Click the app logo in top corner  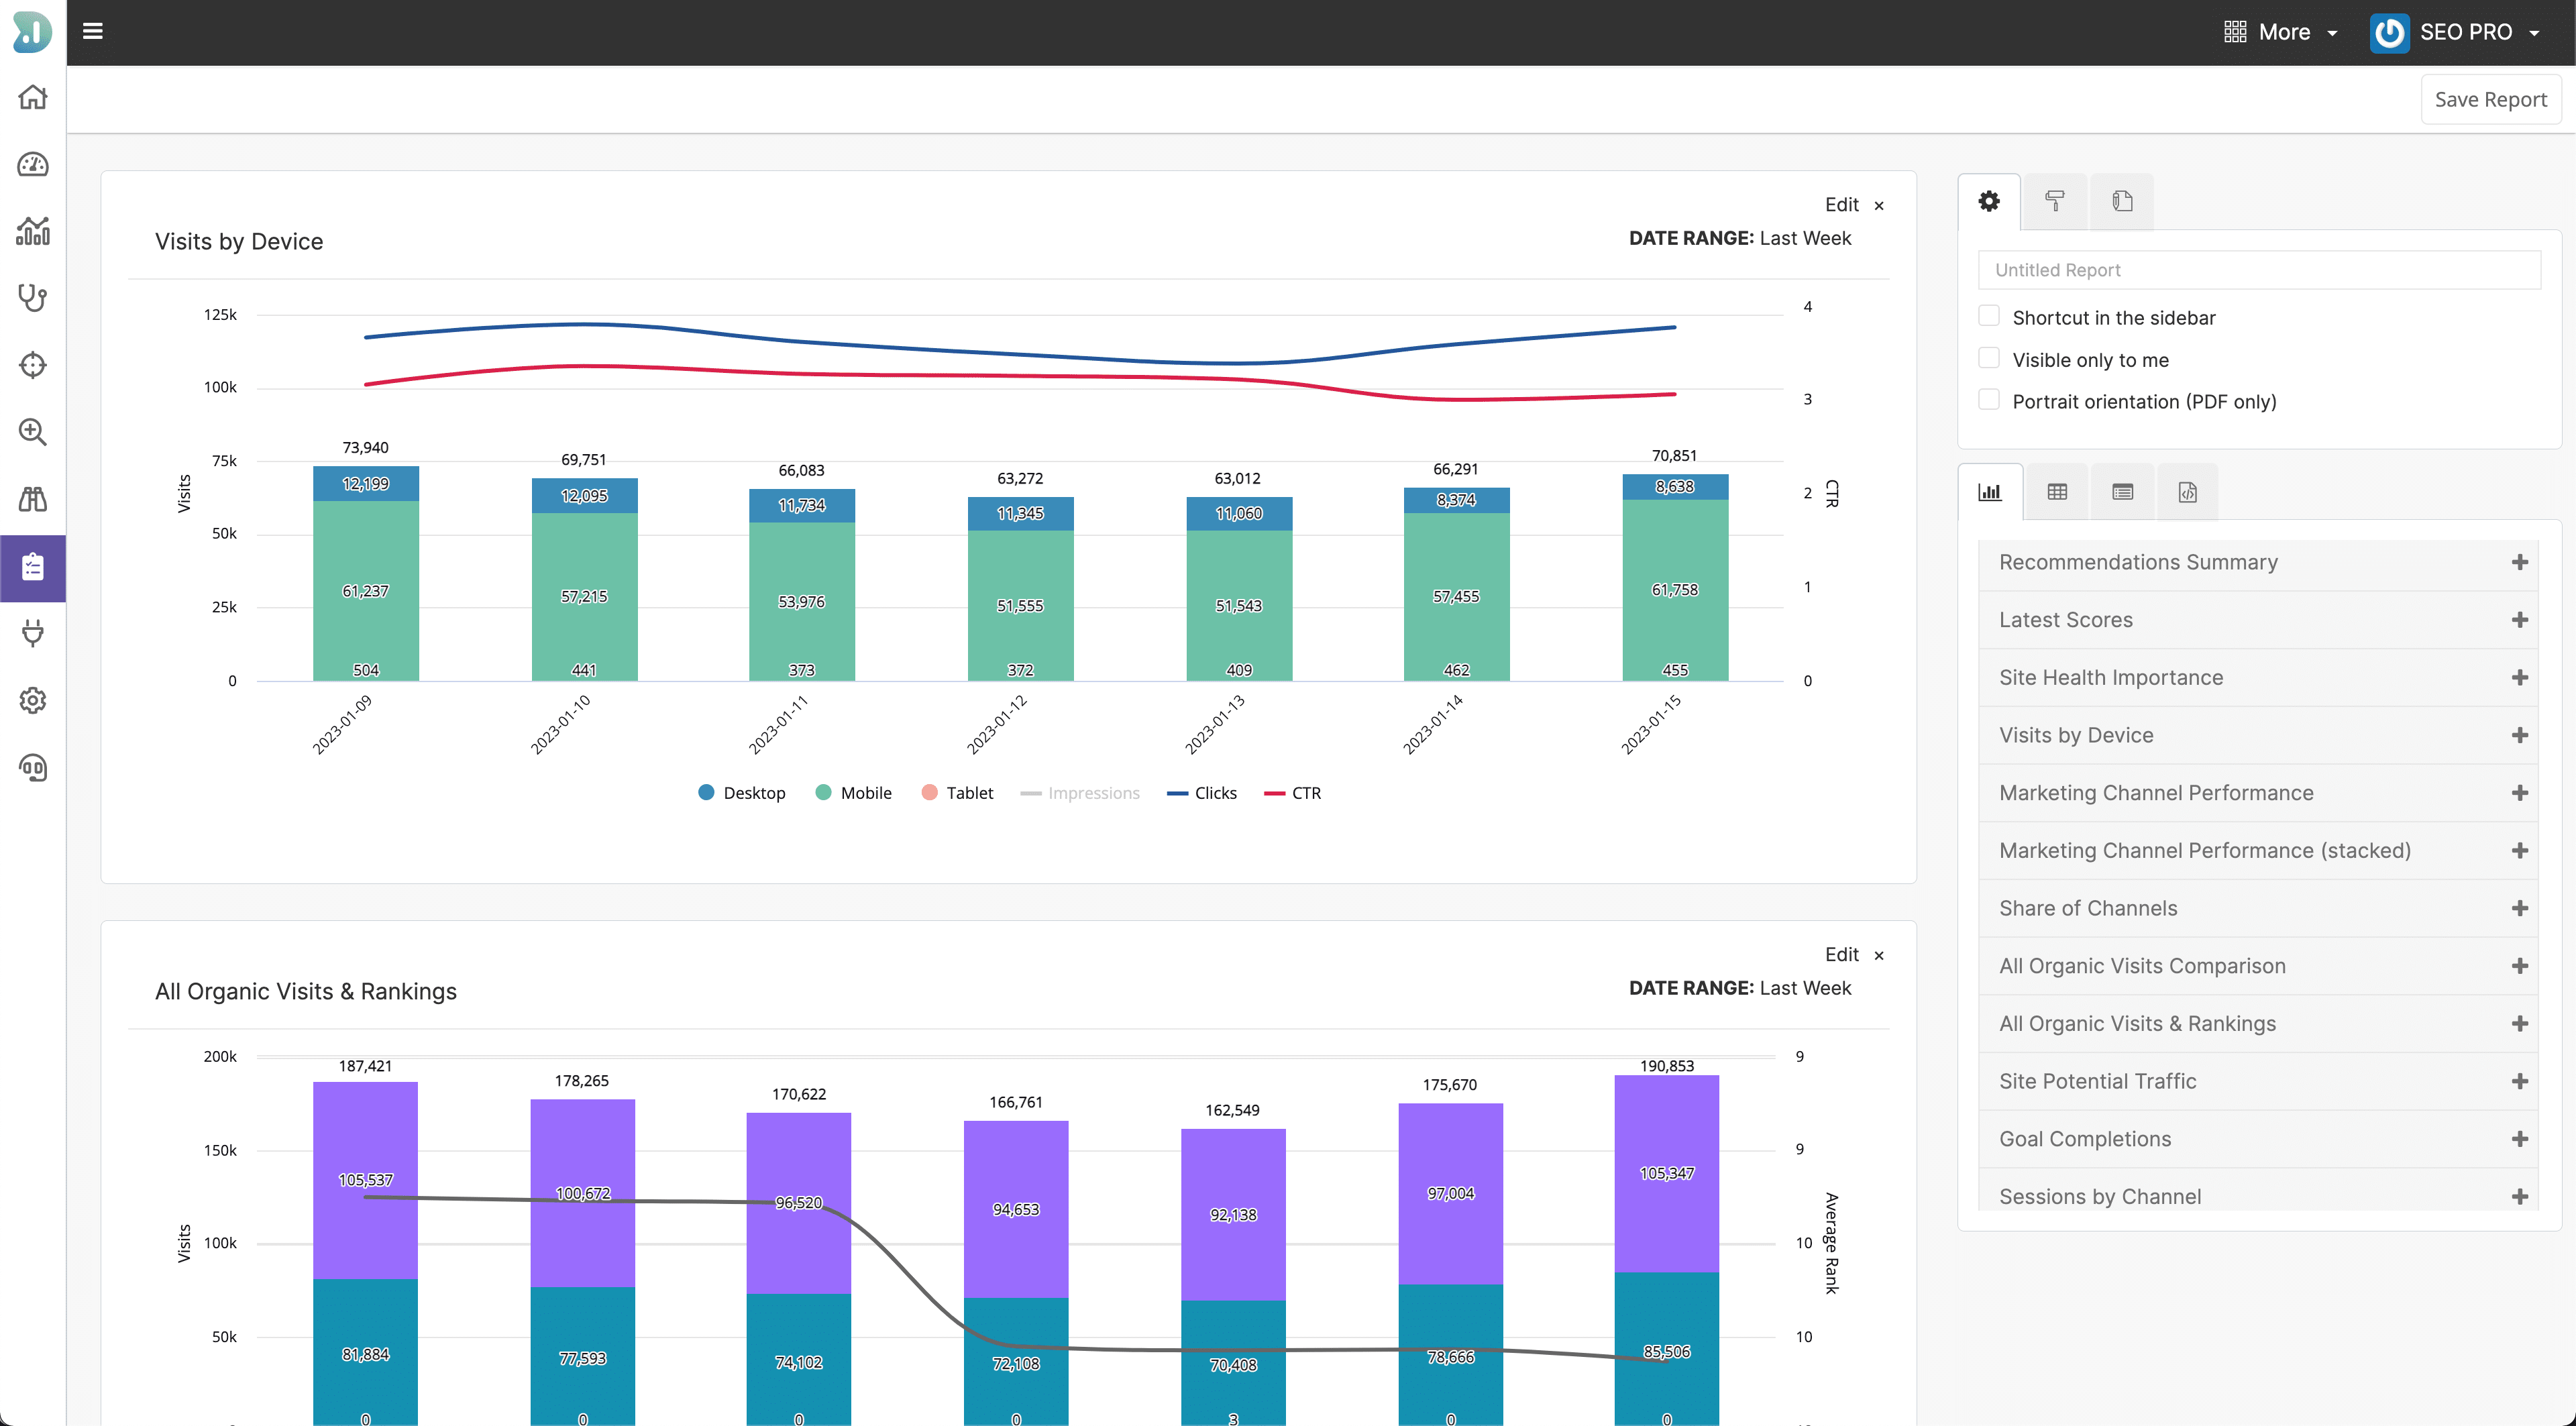pos(32,32)
